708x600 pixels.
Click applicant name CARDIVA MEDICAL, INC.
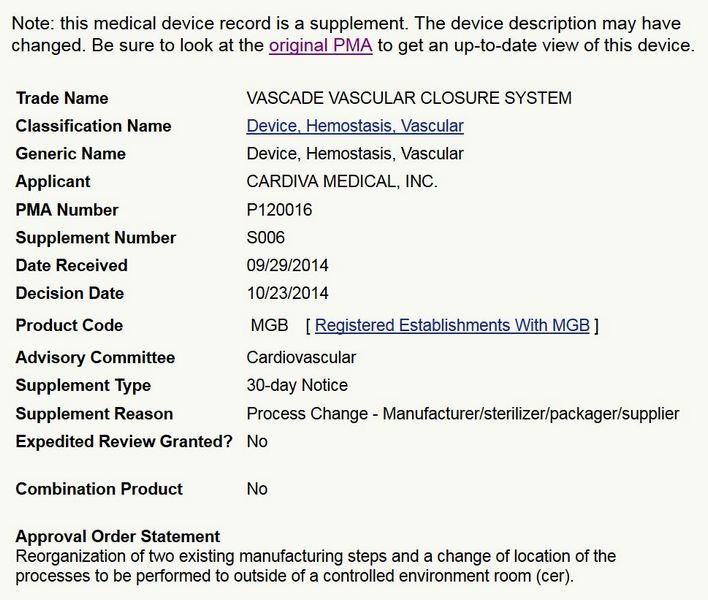coord(342,182)
